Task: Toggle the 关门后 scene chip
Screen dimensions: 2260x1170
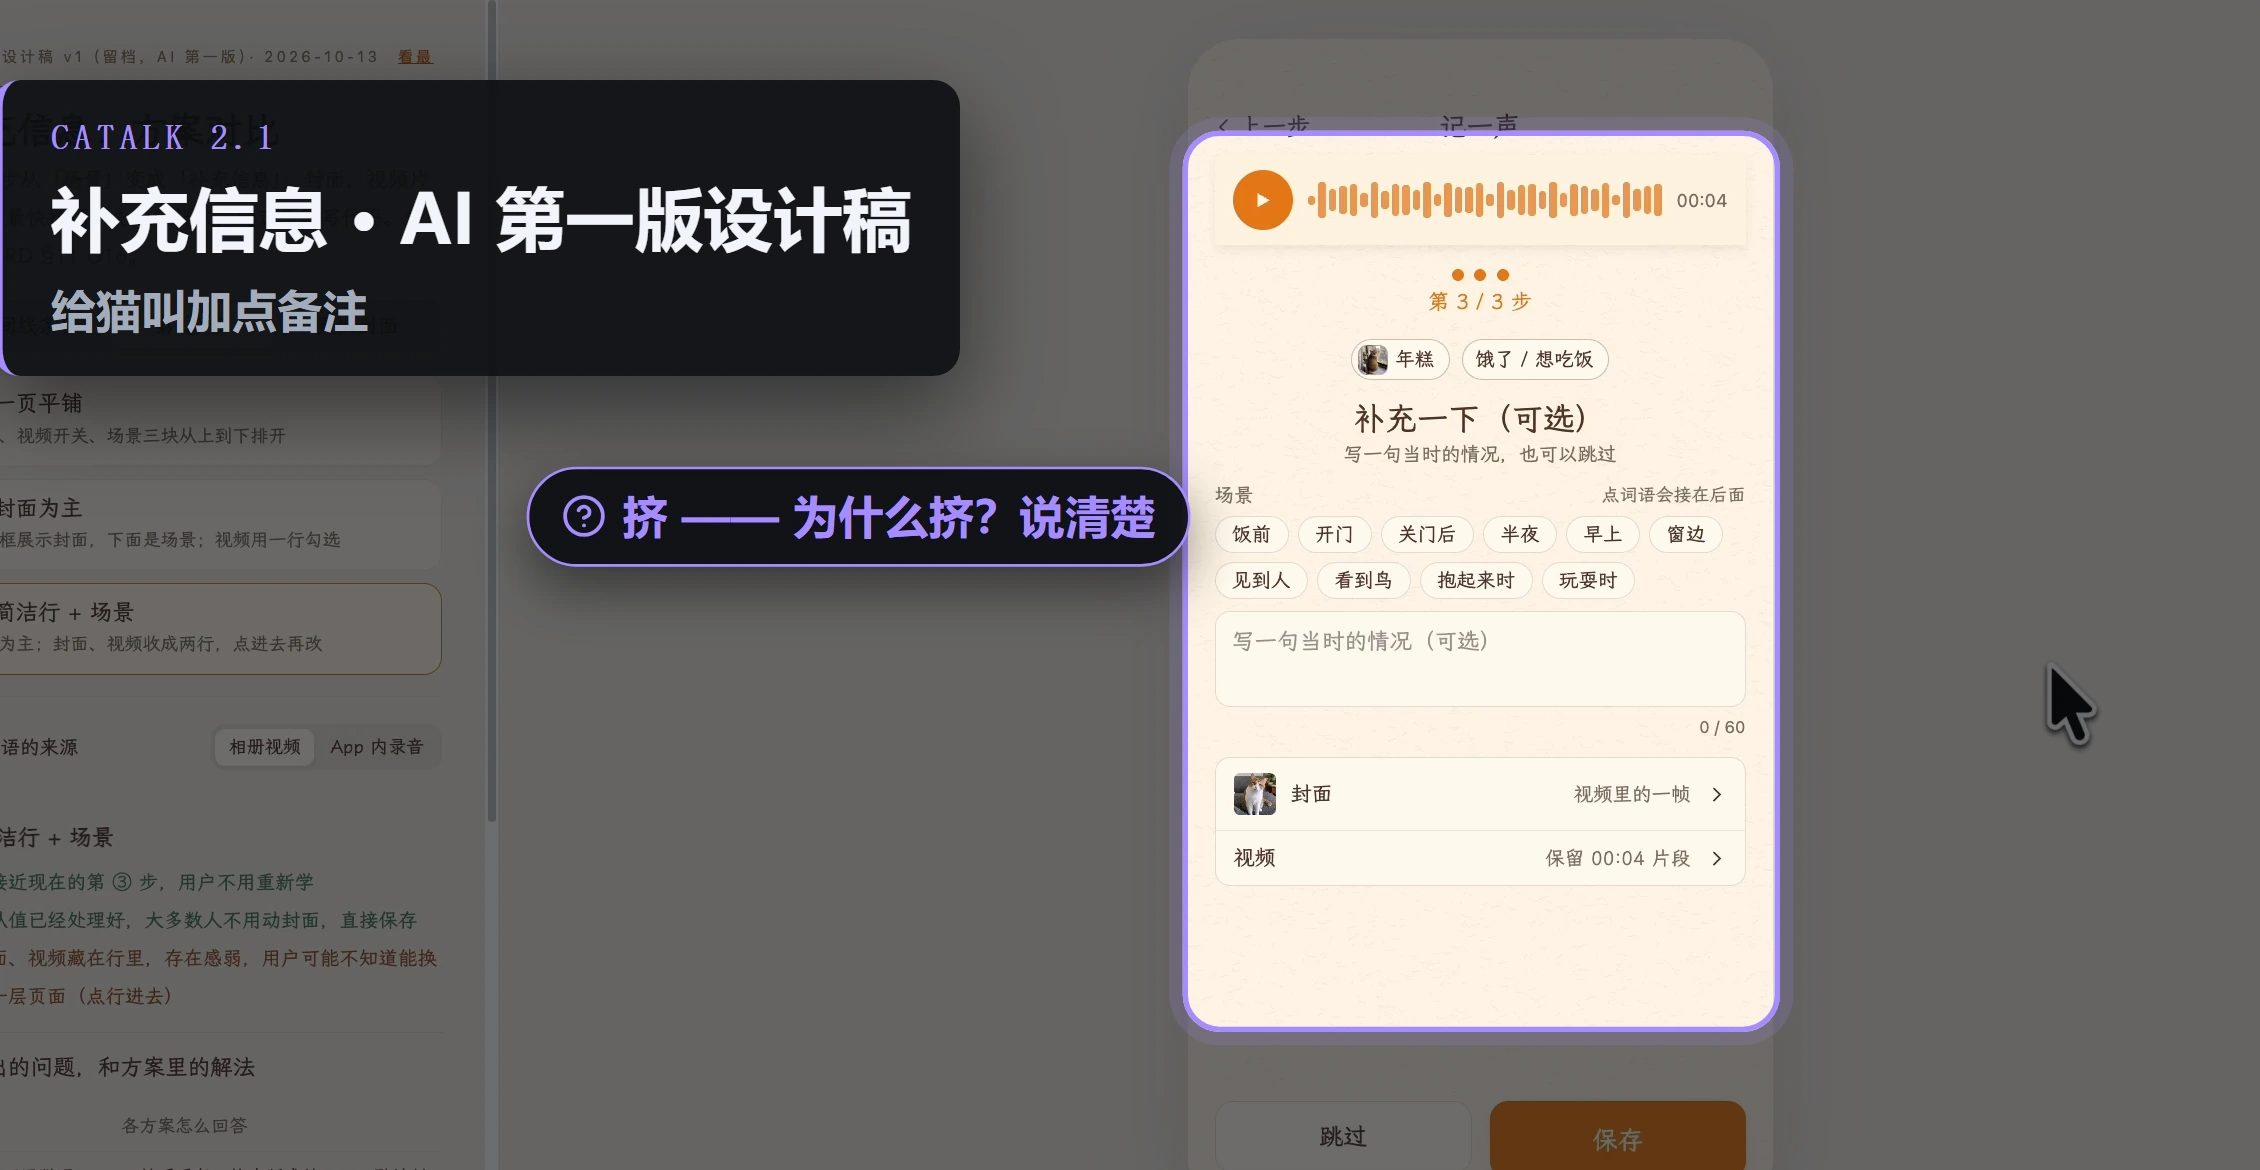Action: tap(1426, 534)
